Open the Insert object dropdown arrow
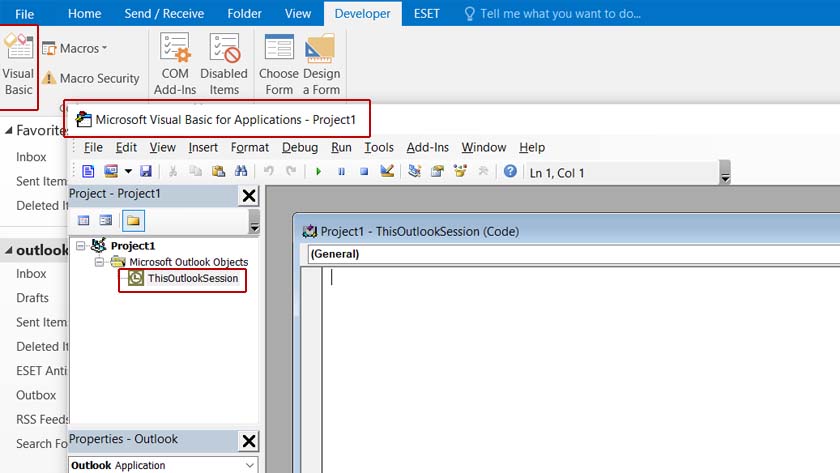Screen dimensions: 840x473 click(128, 171)
